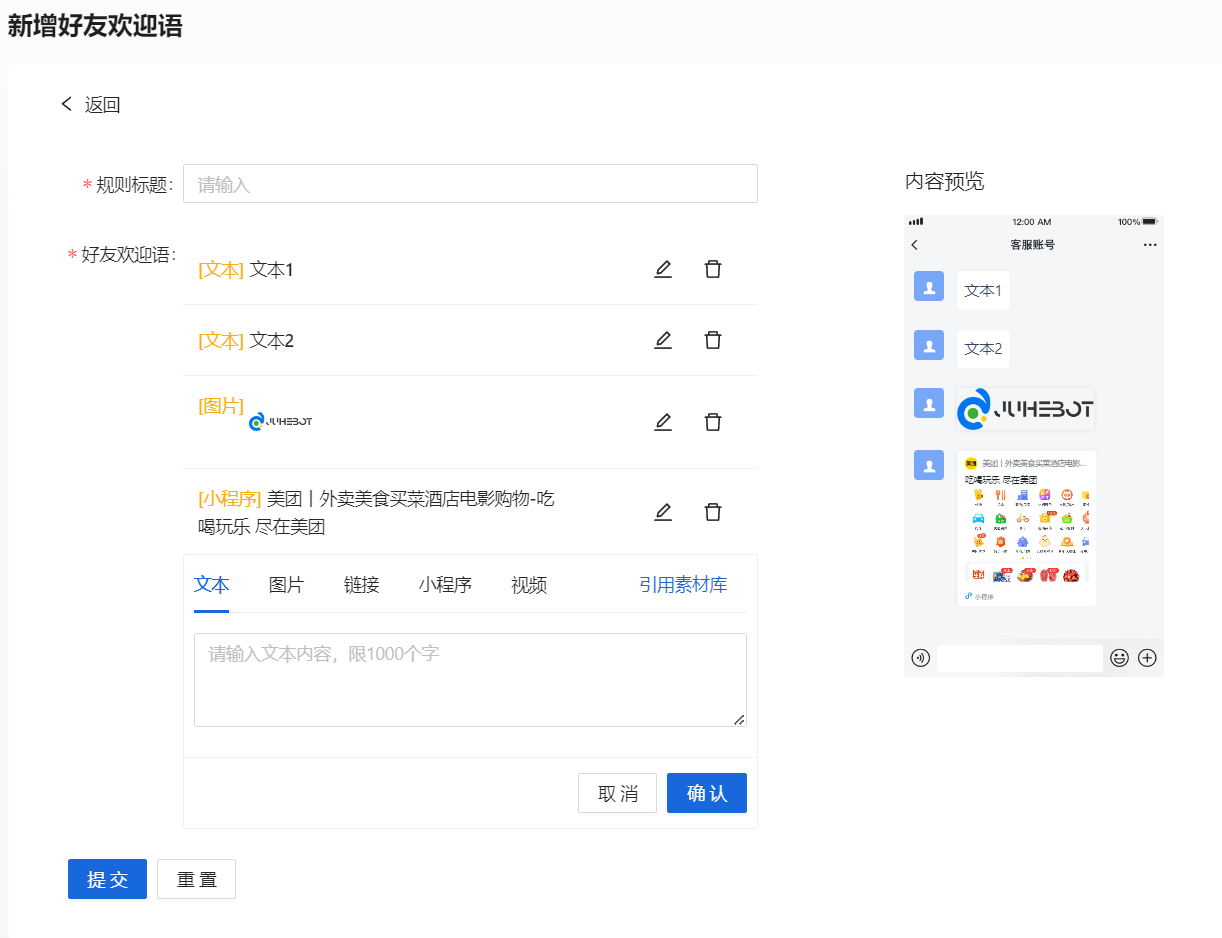Screen dimensions: 1222x938
Task: Delete the JUHEBOT image message
Action: click(x=713, y=422)
